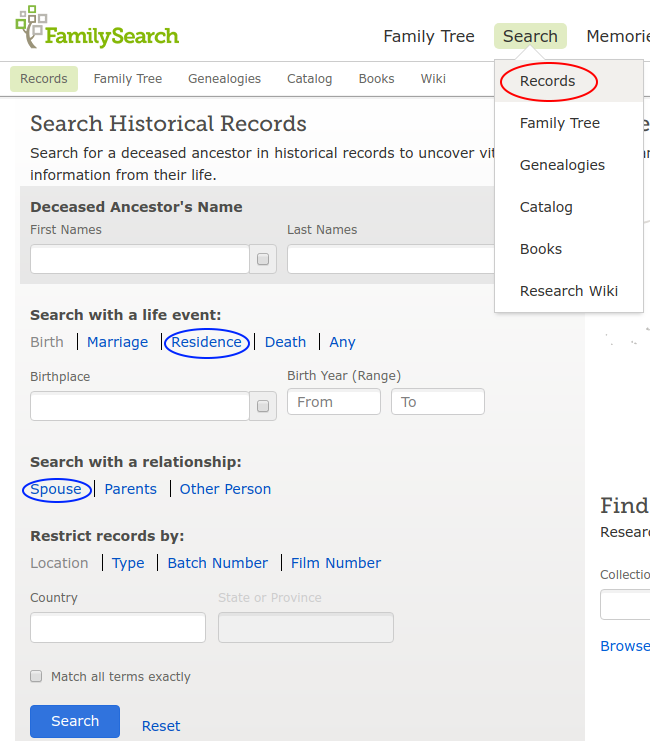
Task: Toggle exact match checkbox for First Names
Action: (263, 259)
